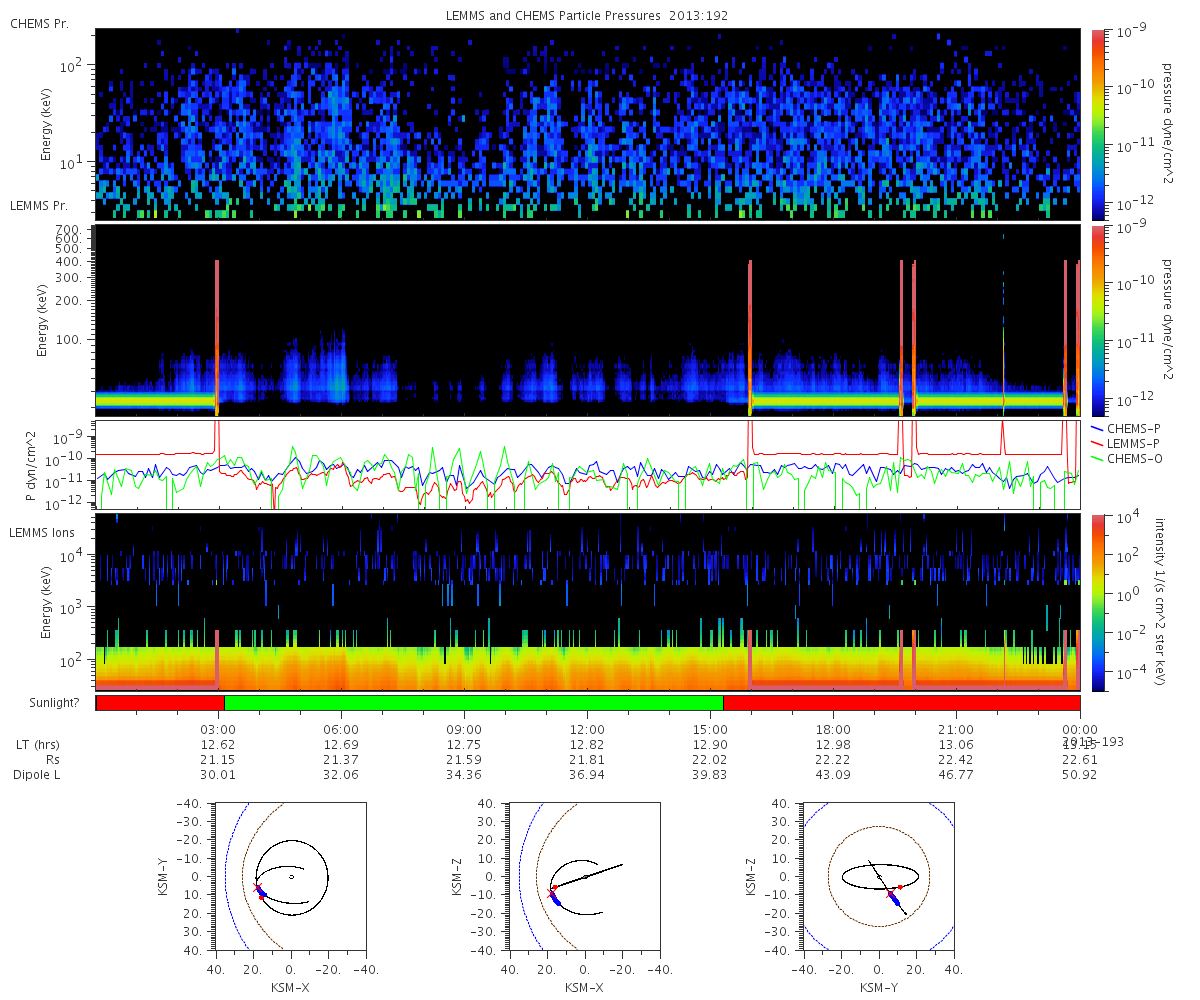Click the 06:00 time axis tick label
The width and height of the screenshot is (1200, 1000).
pos(342,729)
